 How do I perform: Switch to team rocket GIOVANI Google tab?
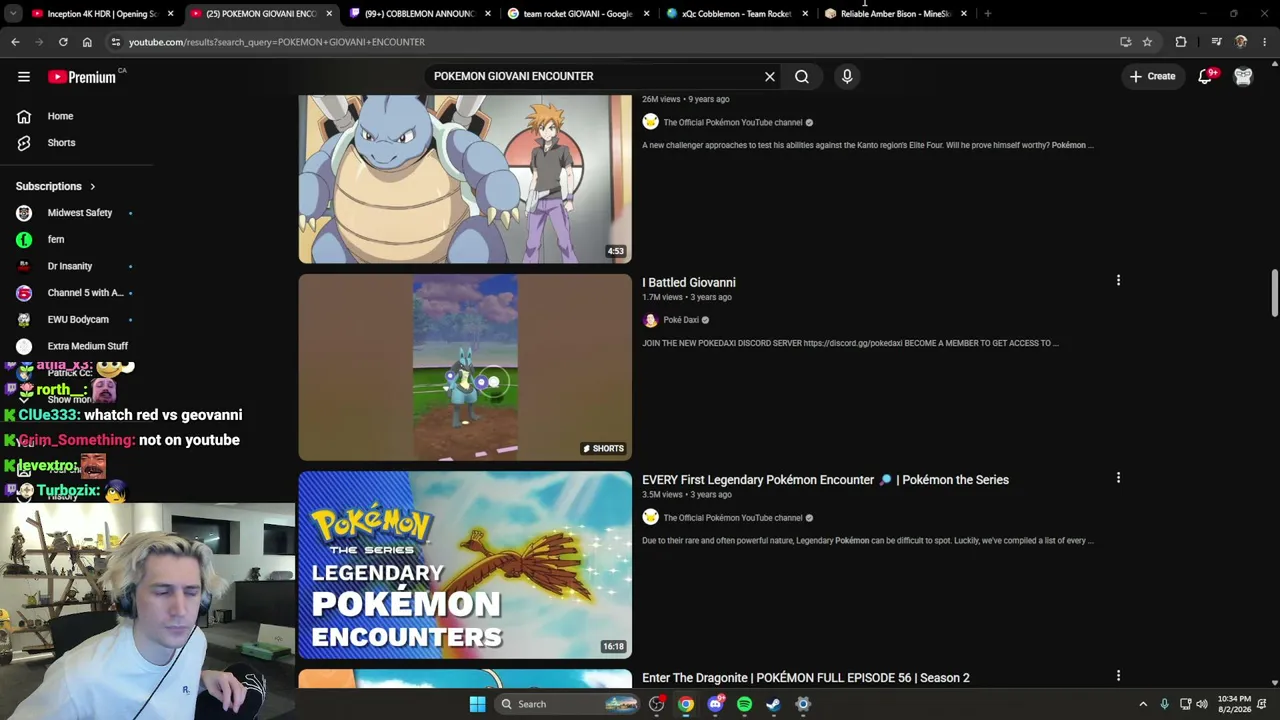tap(578, 14)
